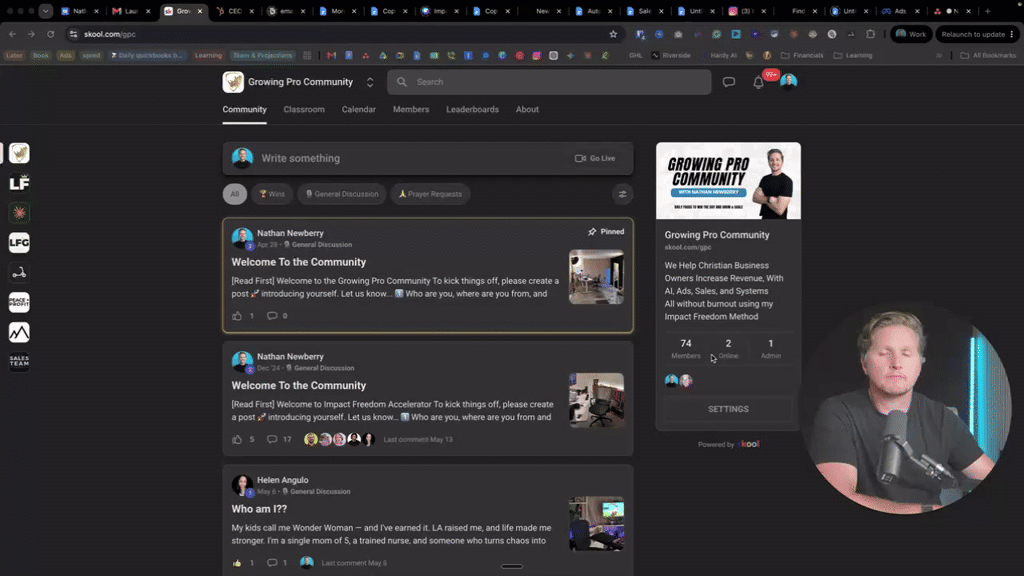Viewport: 1024px width, 576px height.
Task: Open Helen Angulo's profile name
Action: coord(283,480)
